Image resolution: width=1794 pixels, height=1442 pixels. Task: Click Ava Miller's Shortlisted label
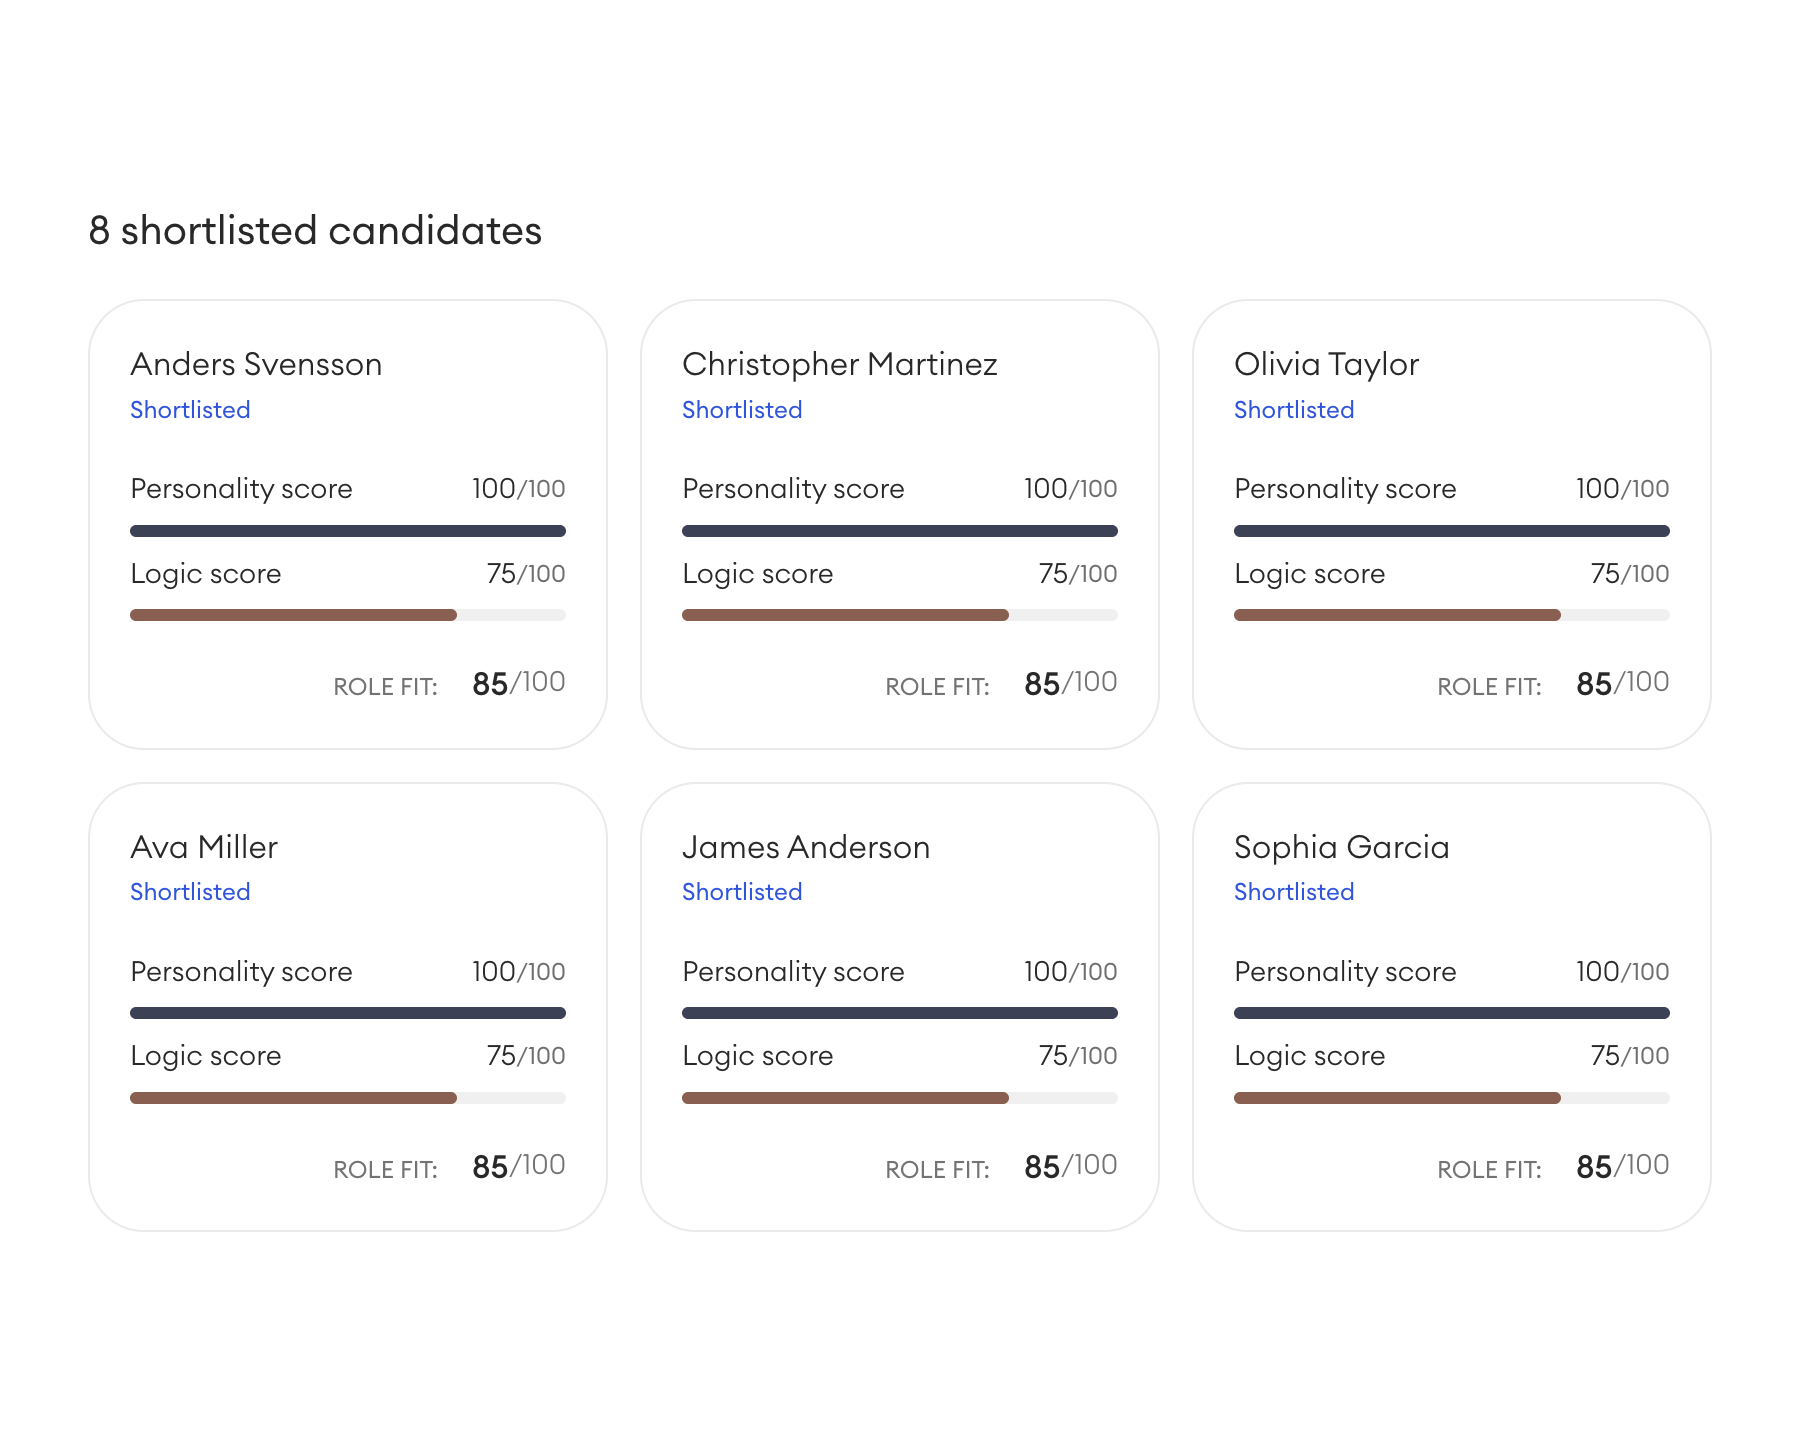click(190, 892)
